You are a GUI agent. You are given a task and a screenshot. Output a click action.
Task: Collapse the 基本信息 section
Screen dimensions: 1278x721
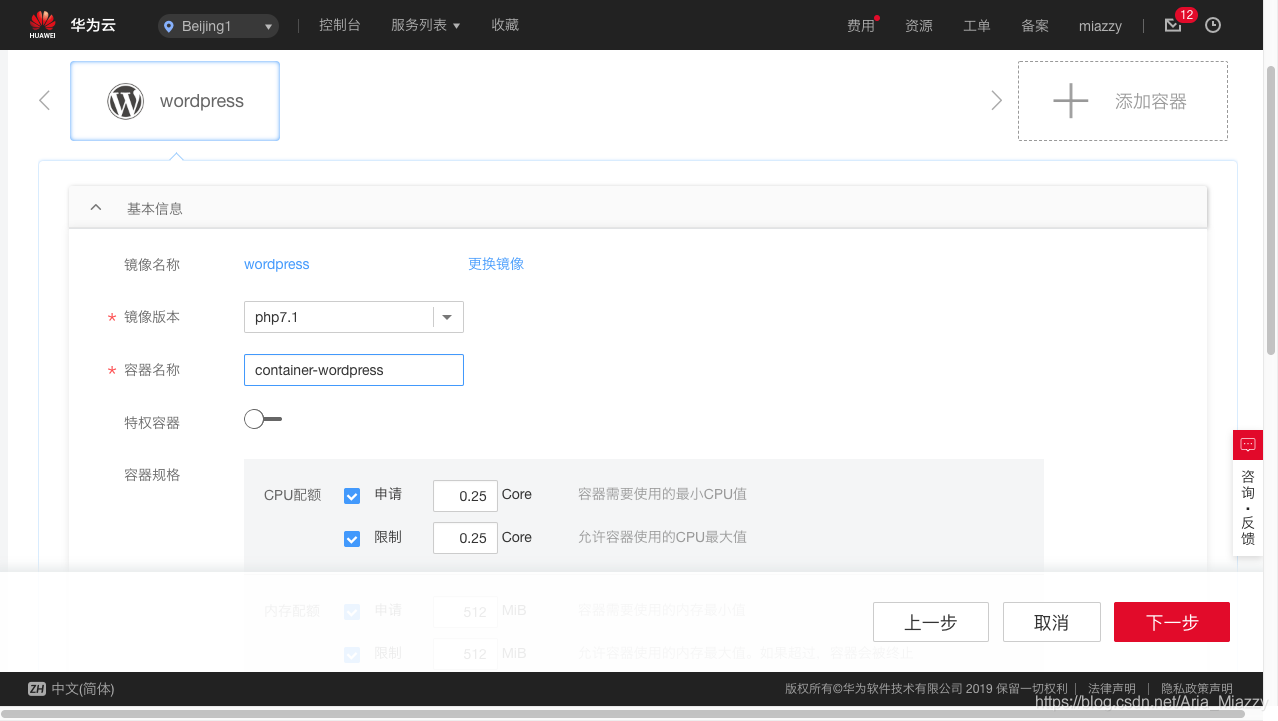(x=96, y=208)
